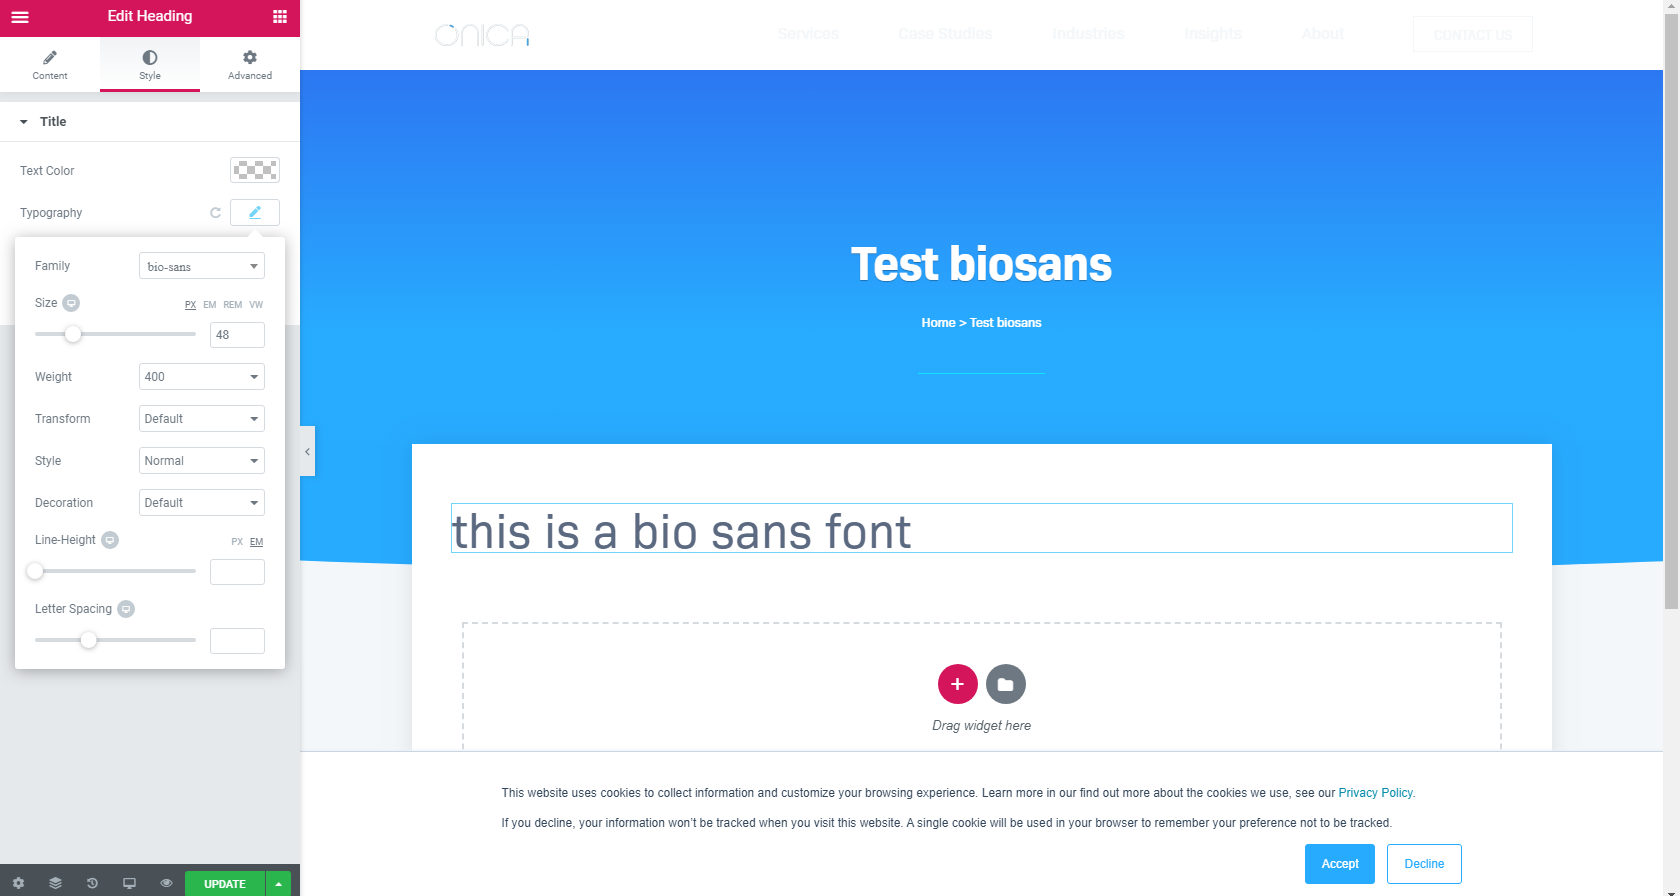The height and width of the screenshot is (896, 1680).
Task: Open the widgets grid panel
Action: pos(280,17)
